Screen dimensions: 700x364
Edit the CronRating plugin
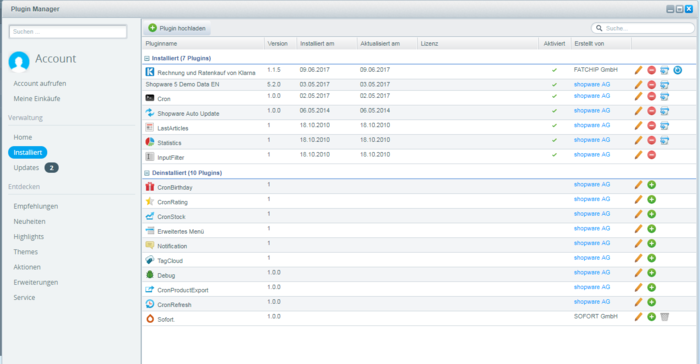[638, 200]
